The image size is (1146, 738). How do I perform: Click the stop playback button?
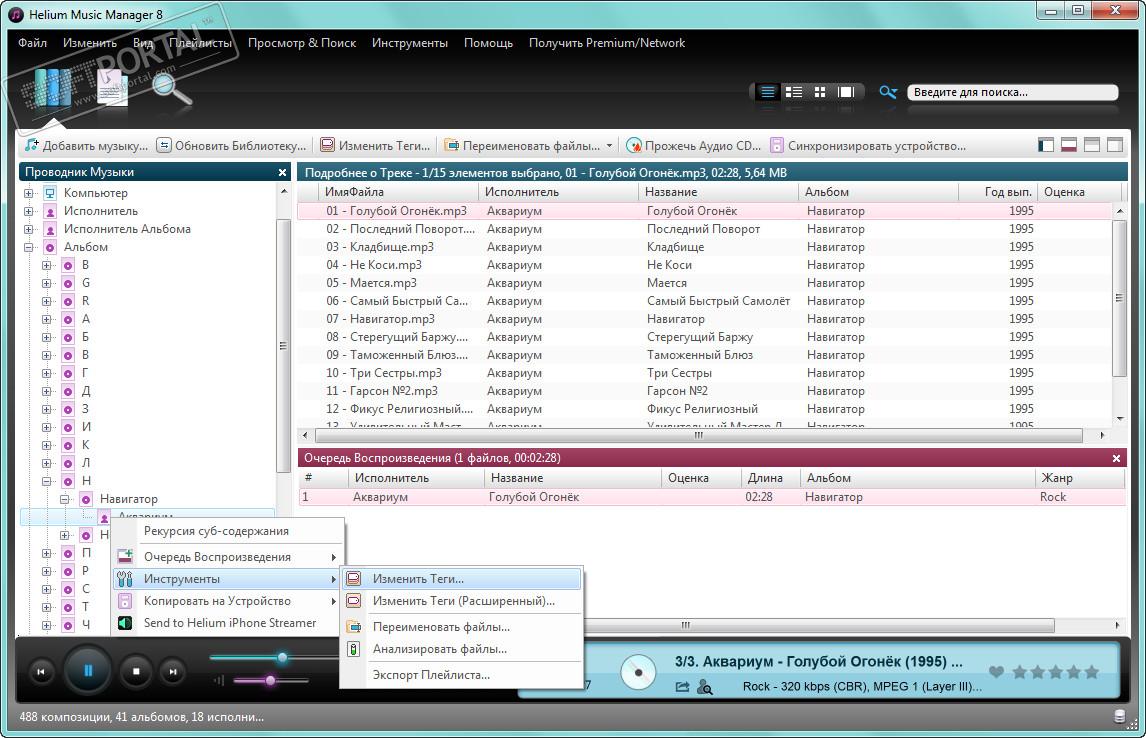pyautogui.click(x=136, y=671)
